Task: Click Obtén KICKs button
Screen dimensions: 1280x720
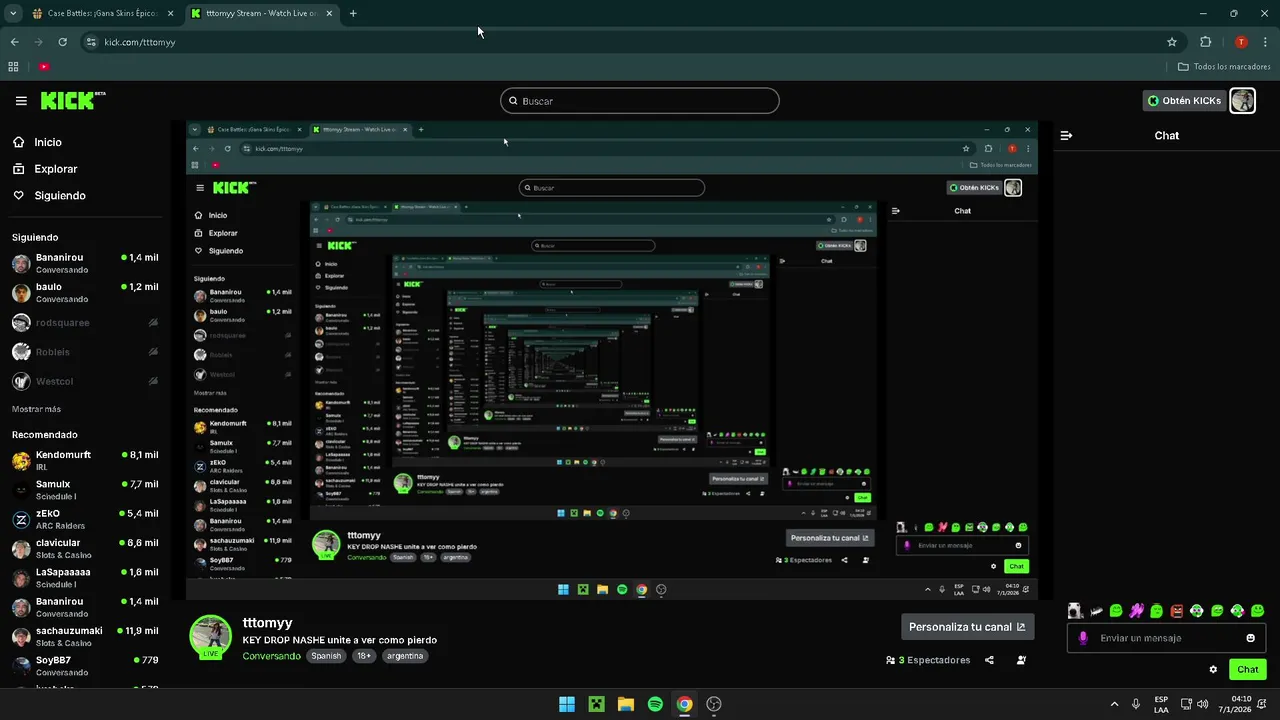Action: point(1184,101)
